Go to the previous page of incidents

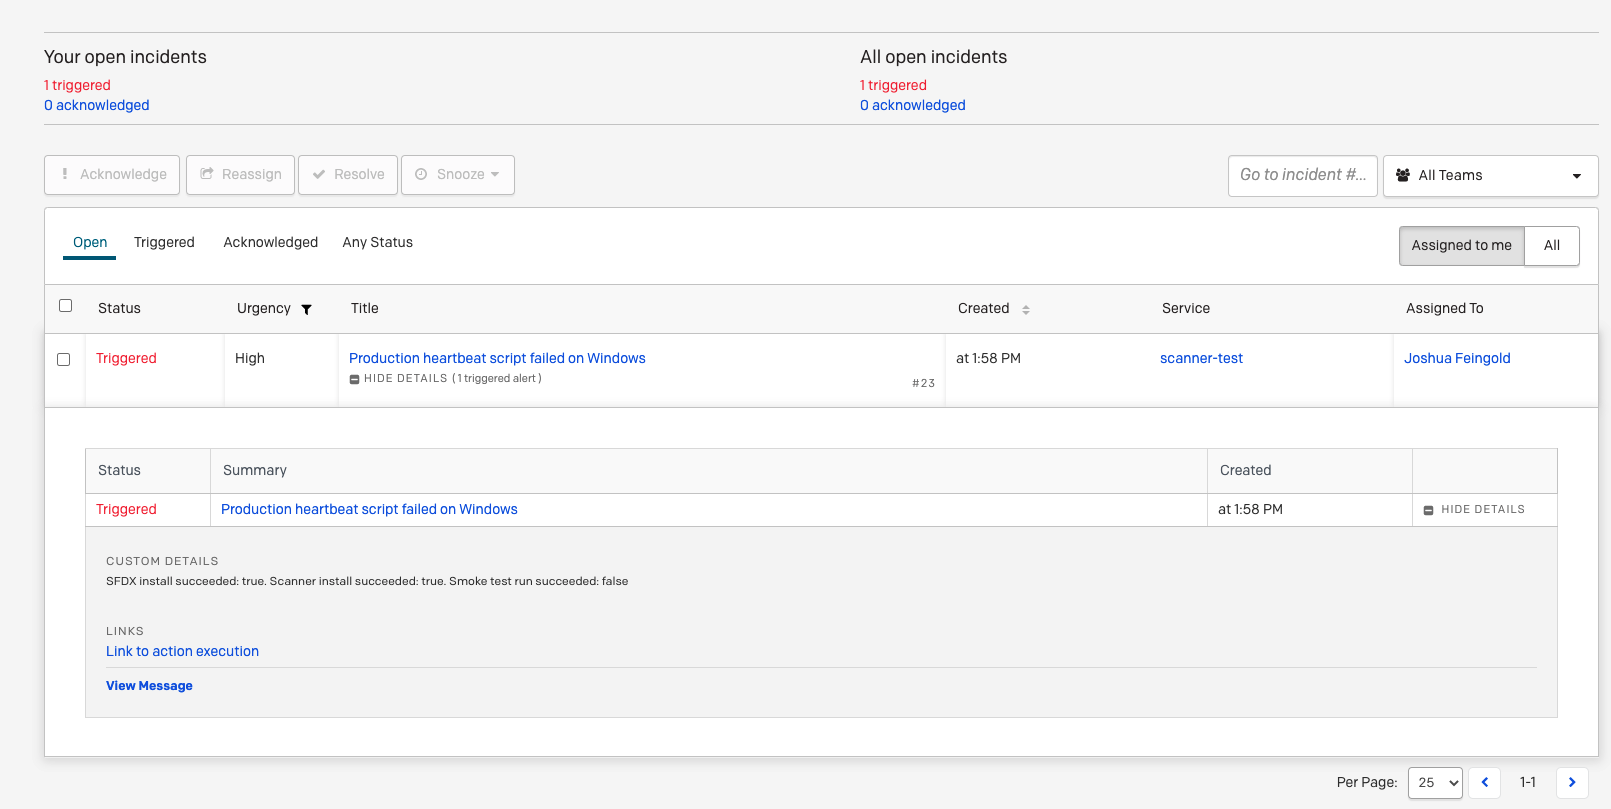1485,783
